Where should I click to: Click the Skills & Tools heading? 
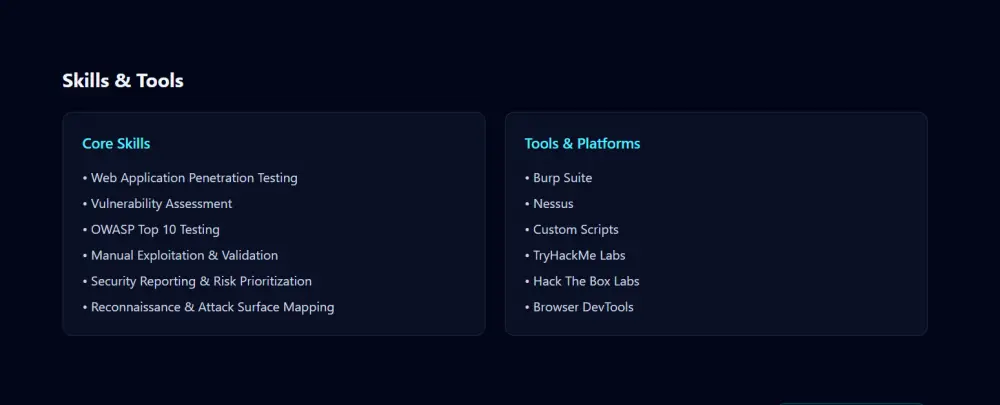pyautogui.click(x=123, y=80)
